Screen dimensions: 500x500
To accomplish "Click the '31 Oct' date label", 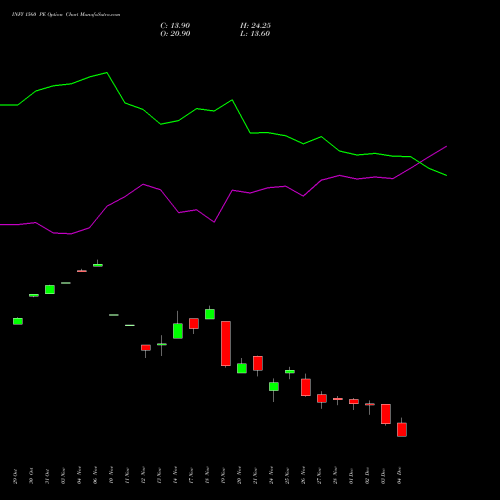I will 47,476.
